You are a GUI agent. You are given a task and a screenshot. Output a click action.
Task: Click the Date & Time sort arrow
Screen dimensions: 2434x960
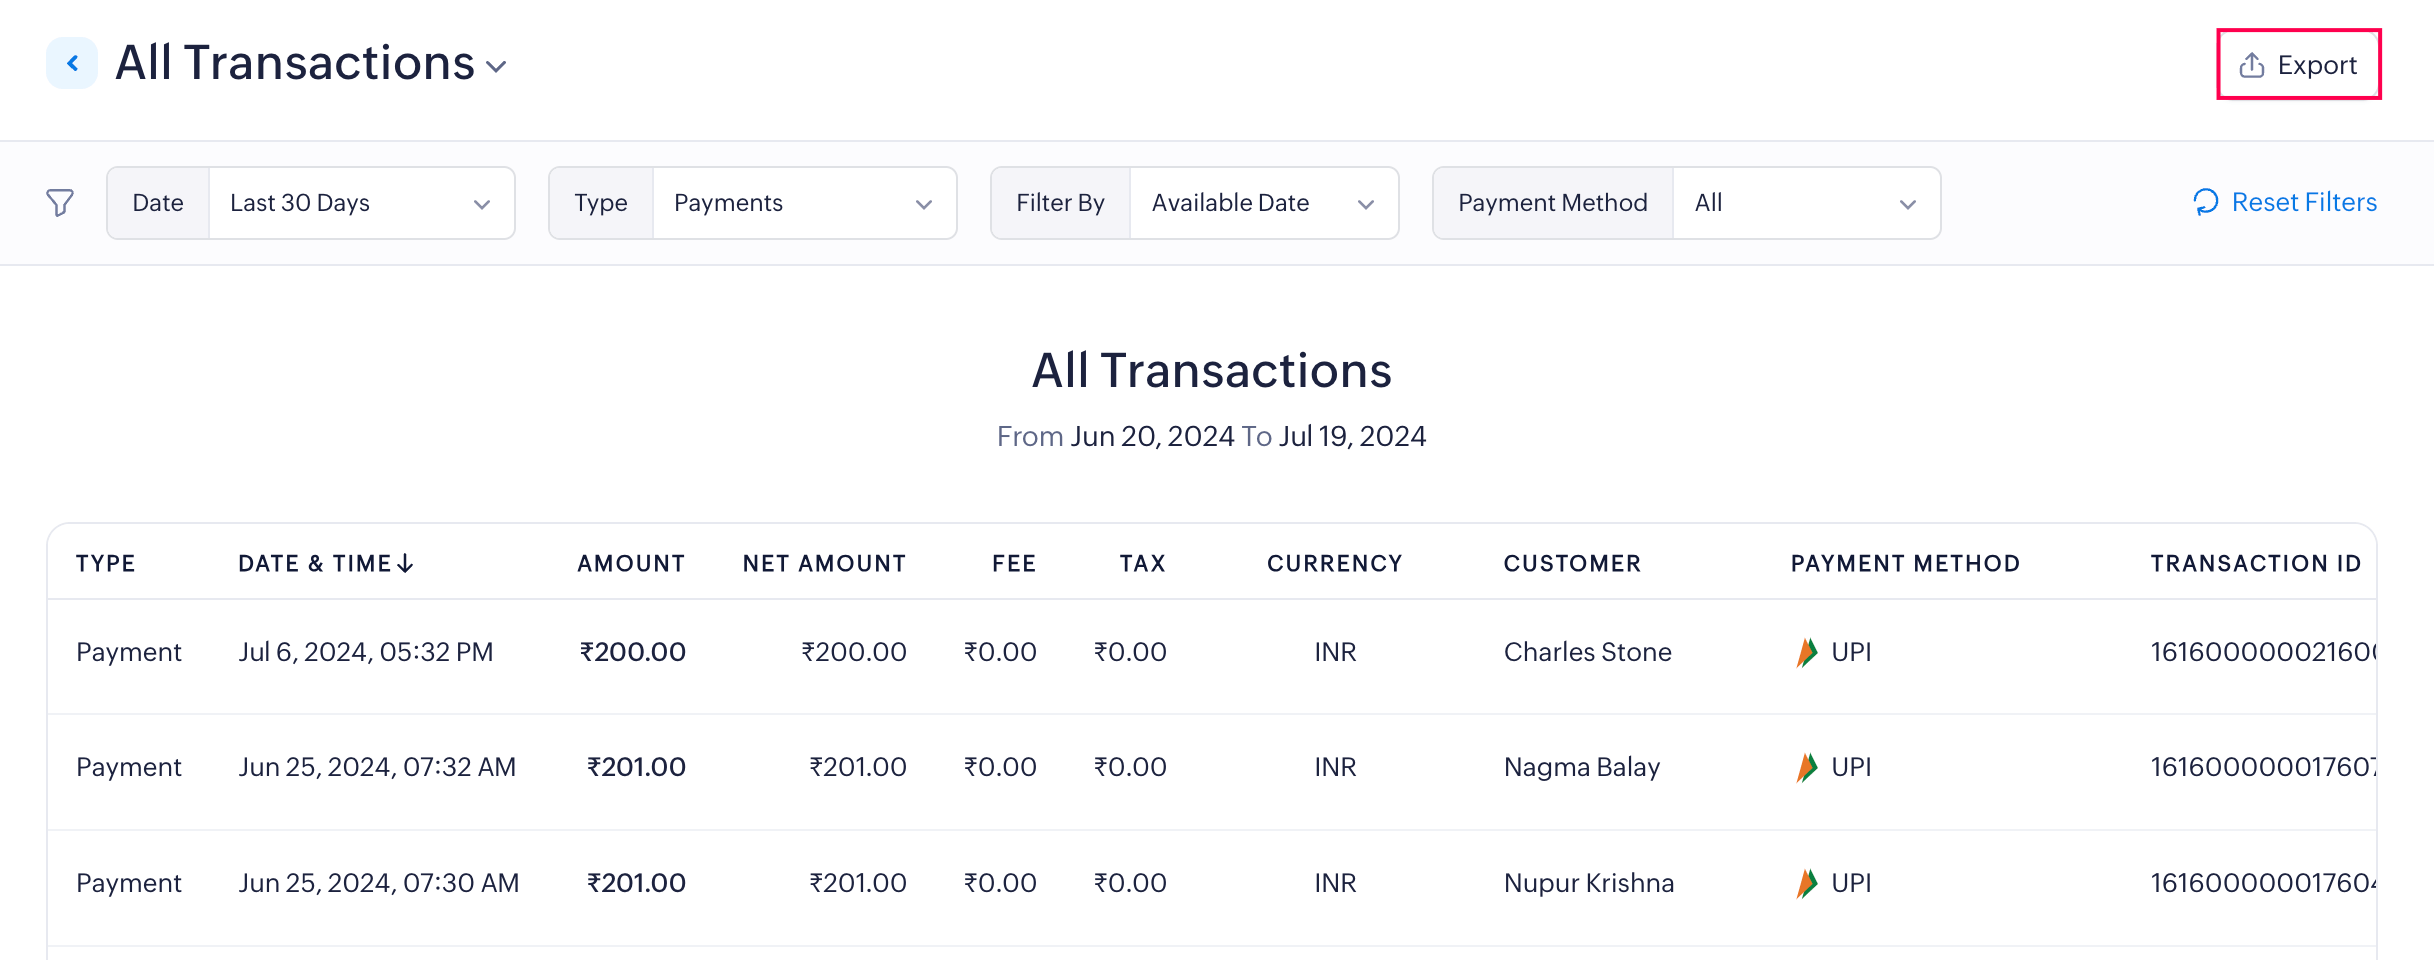405,564
